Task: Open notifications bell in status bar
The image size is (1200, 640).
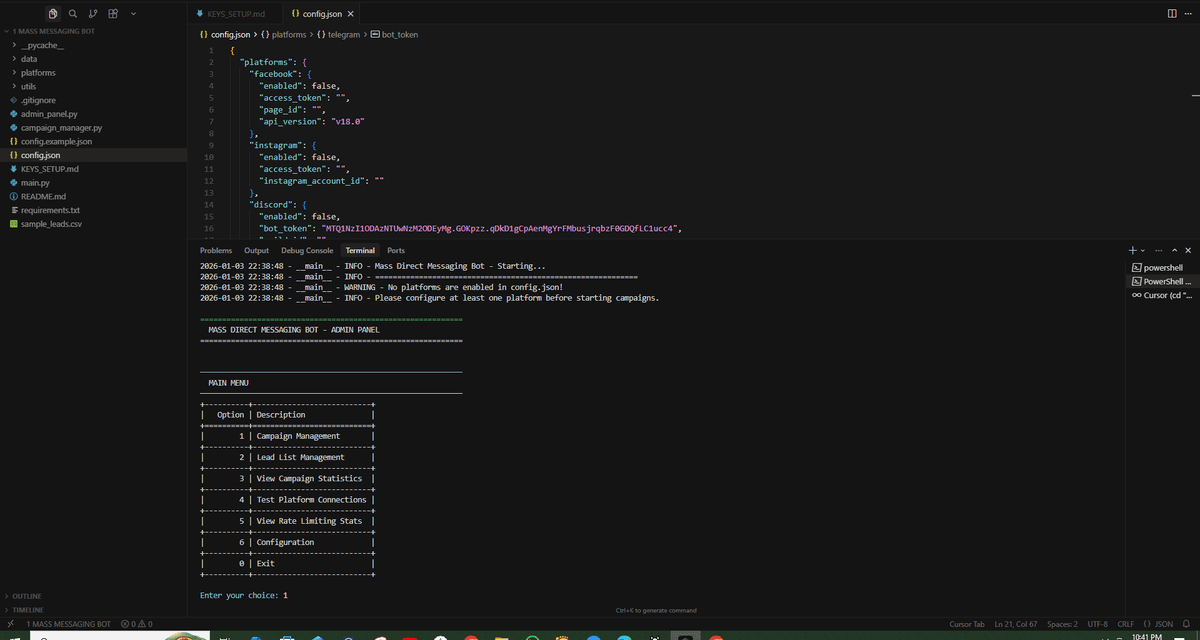Action: 1187,624
